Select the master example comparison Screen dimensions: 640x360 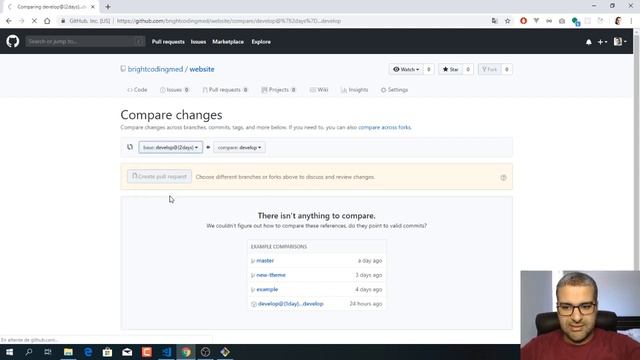265,260
